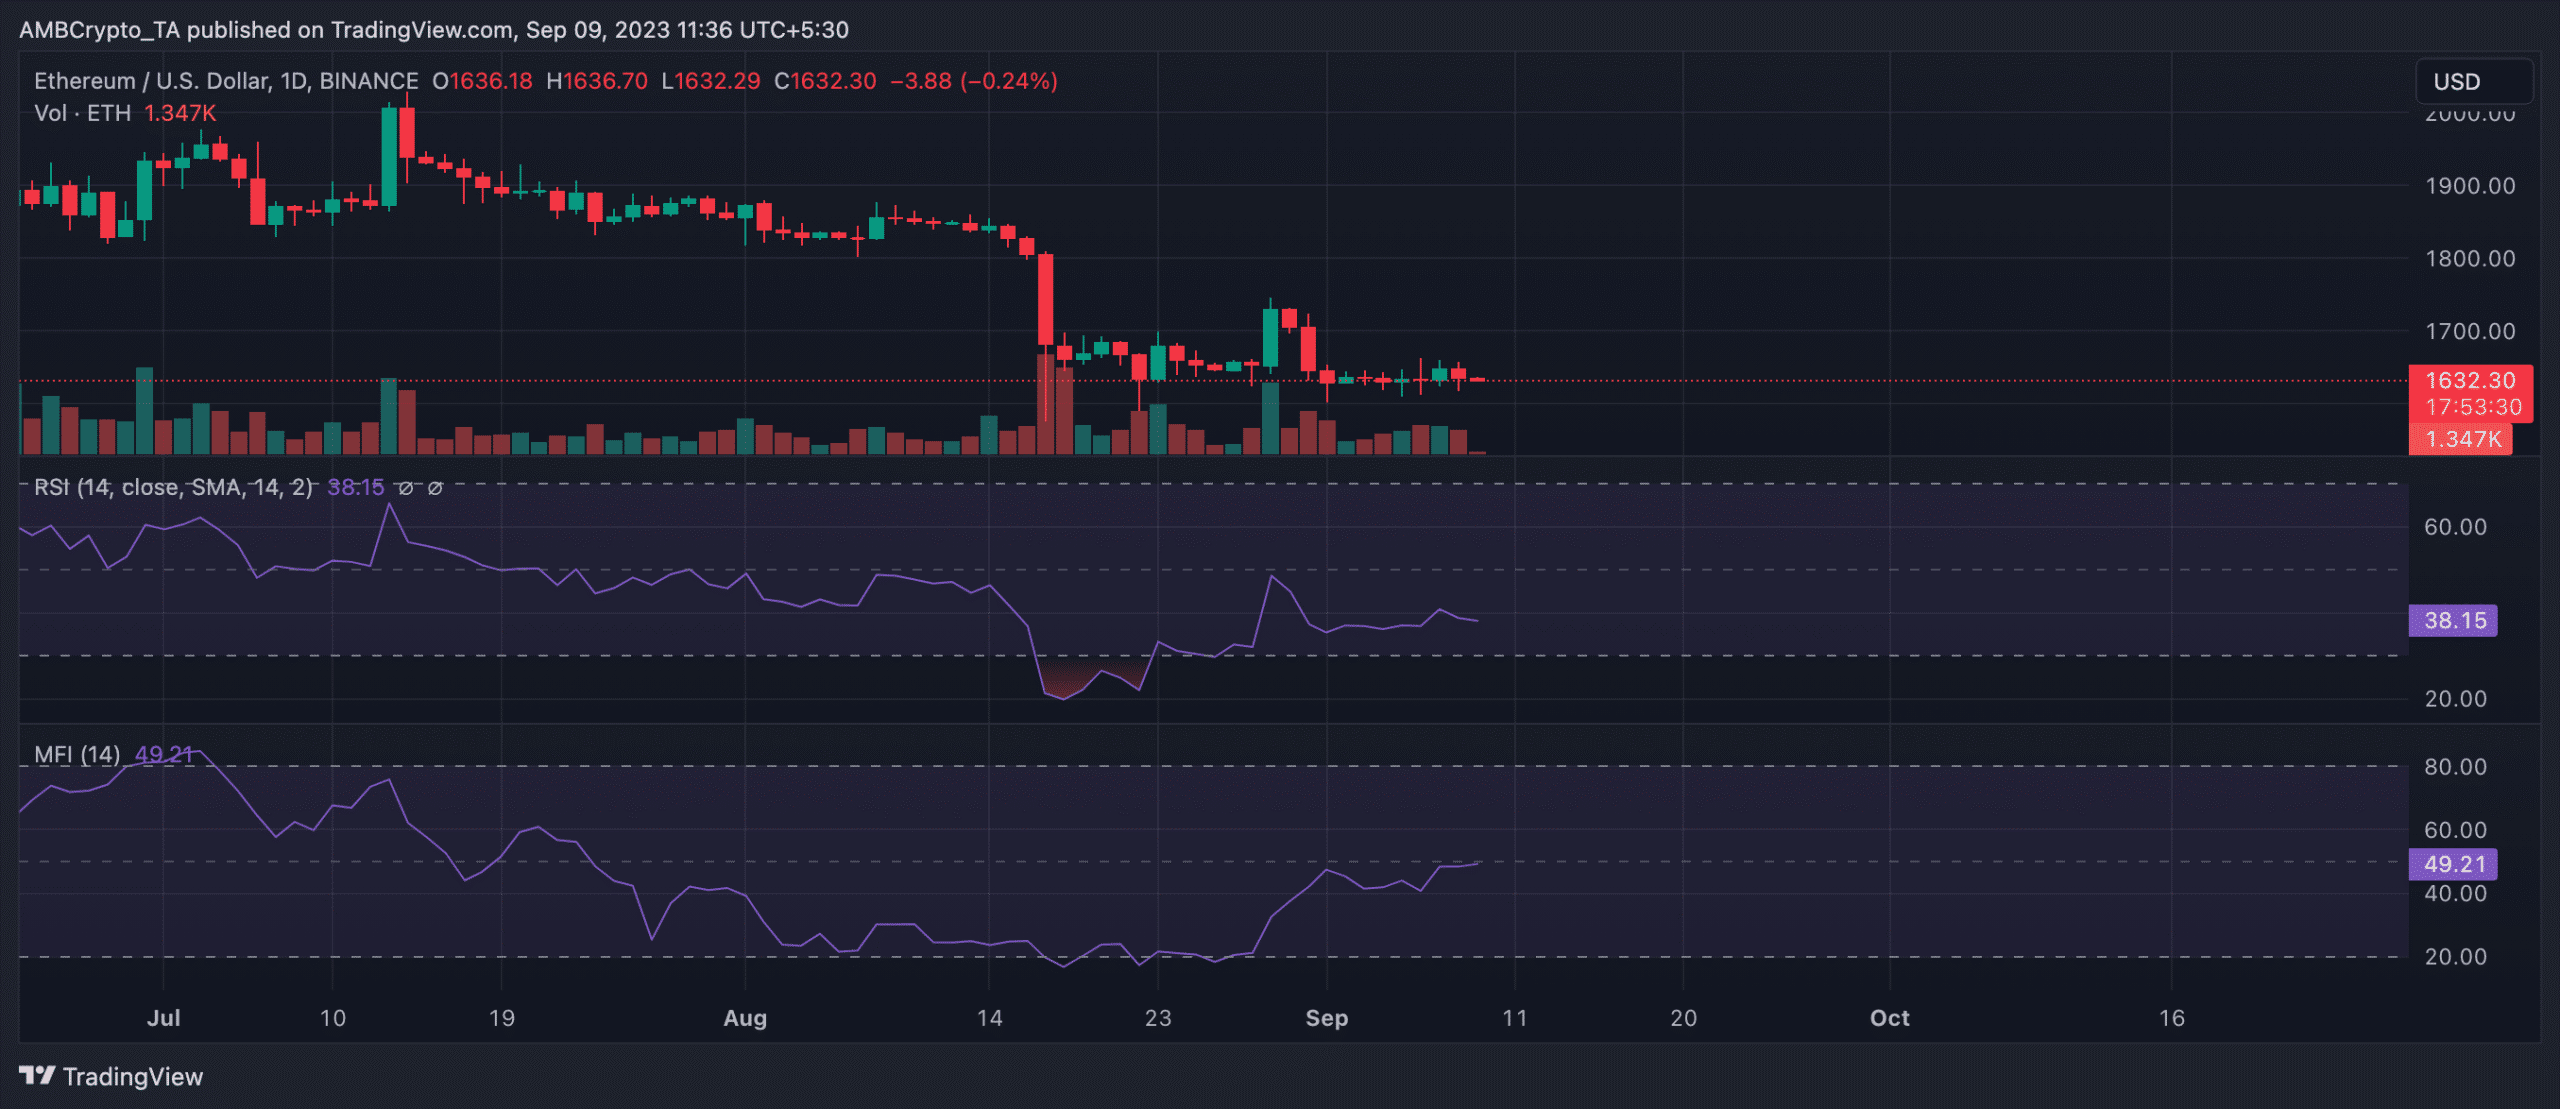Click the high price H1636.70 value
Image resolution: width=2560 pixels, height=1109 pixels.
[x=597, y=81]
